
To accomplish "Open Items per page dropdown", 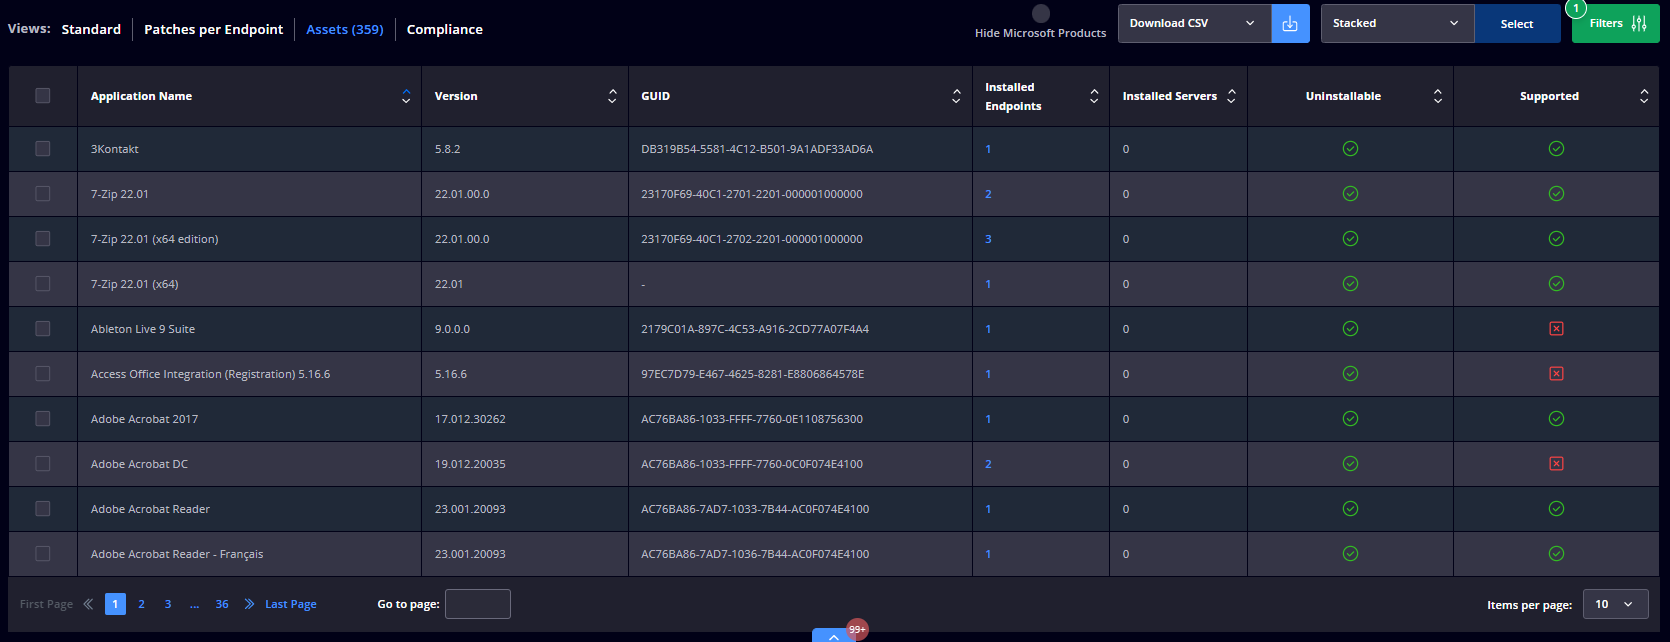I will 1614,604.
